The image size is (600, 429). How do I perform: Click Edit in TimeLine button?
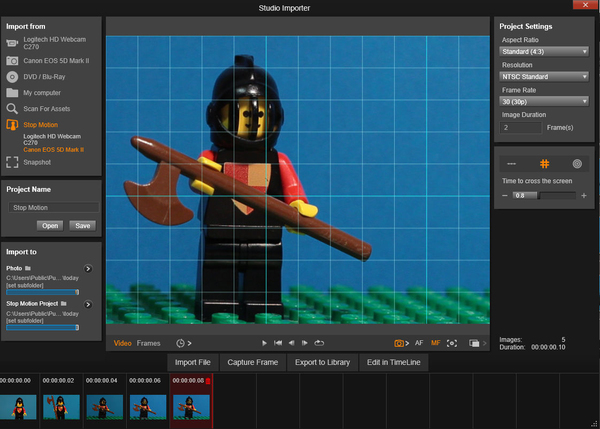click(393, 362)
